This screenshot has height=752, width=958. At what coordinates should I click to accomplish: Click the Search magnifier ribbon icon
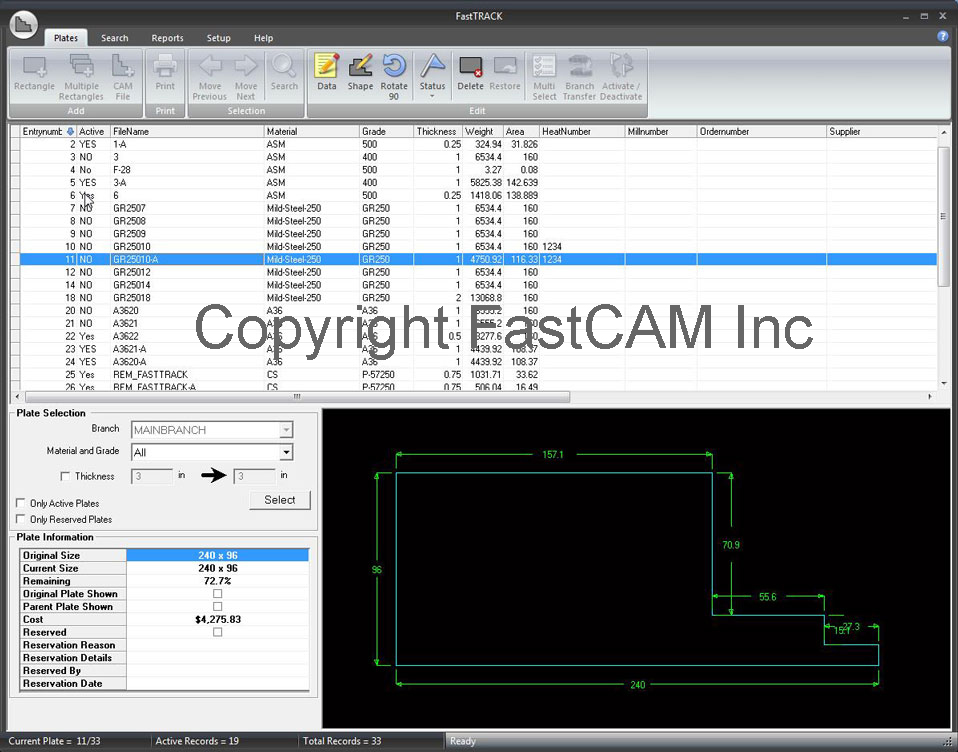[284, 66]
